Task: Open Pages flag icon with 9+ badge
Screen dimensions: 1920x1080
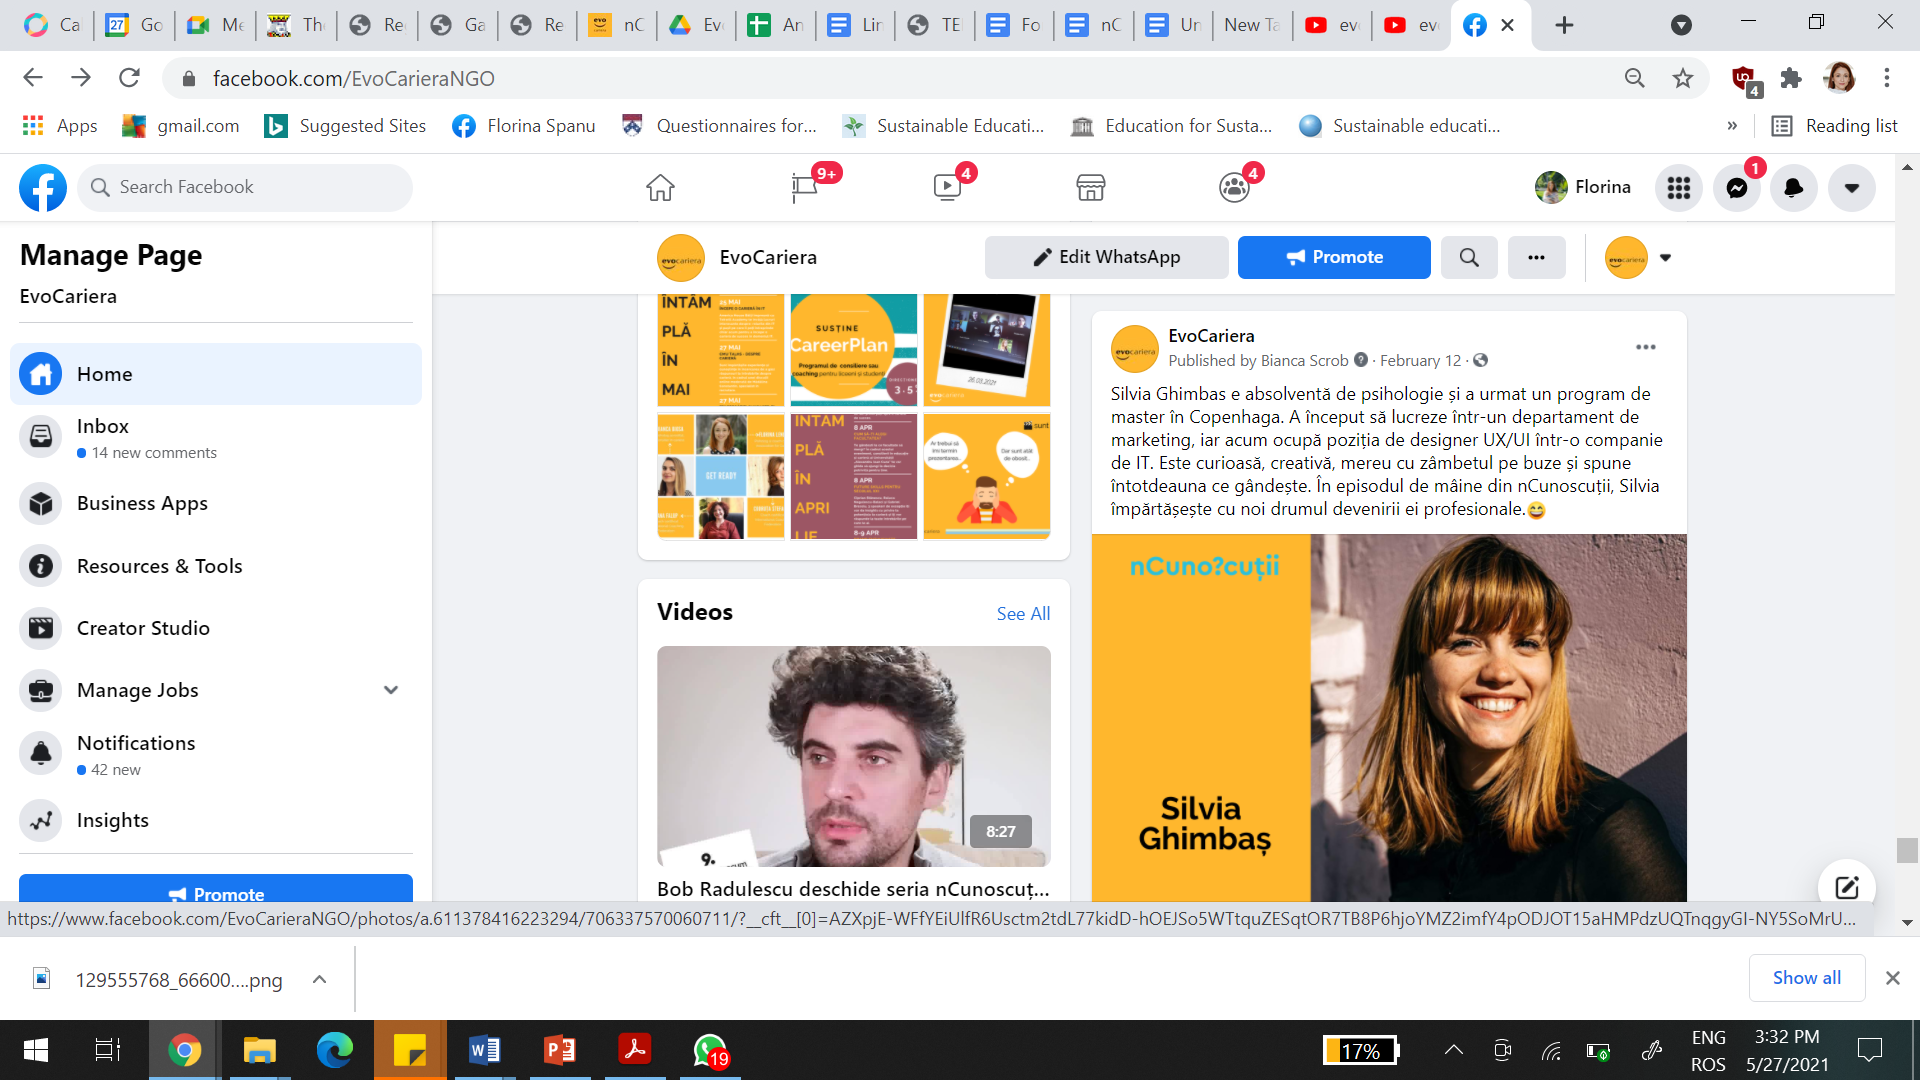Action: 805,187
